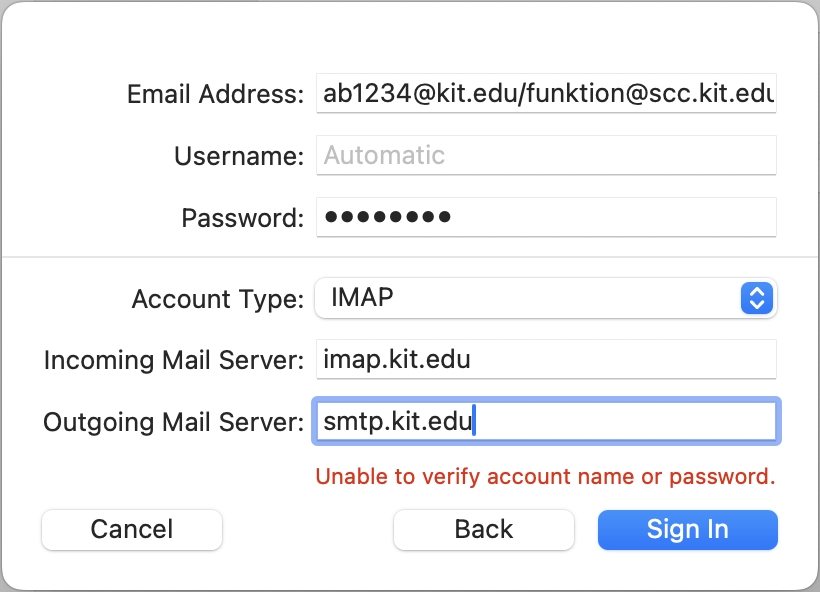Click the "Incoming Mail Server:" label

173,361
